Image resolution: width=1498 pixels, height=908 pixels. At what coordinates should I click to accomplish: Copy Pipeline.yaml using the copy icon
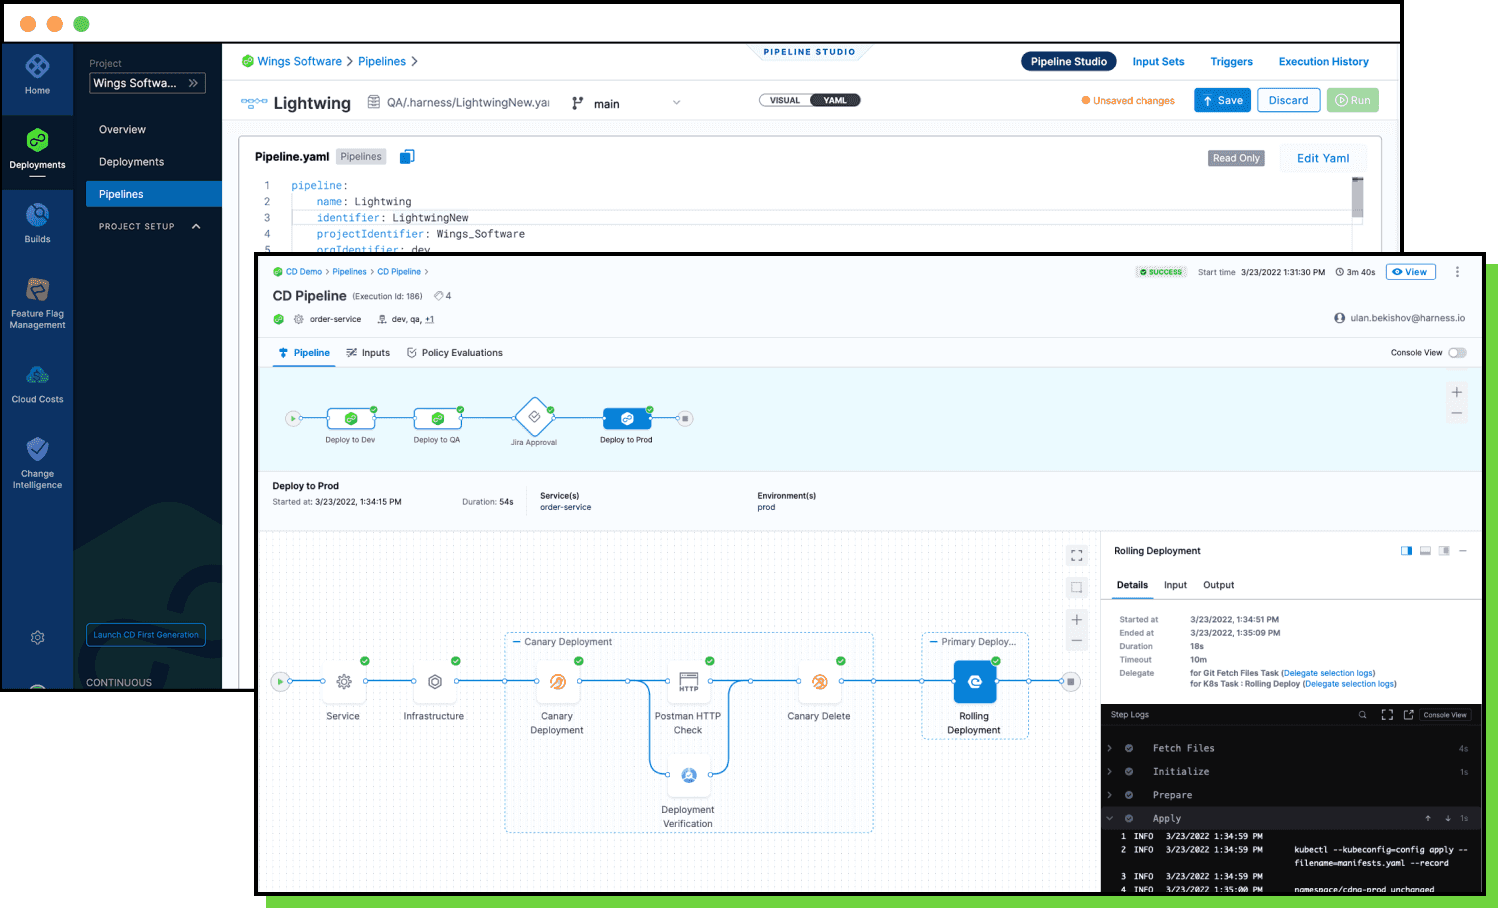407,157
